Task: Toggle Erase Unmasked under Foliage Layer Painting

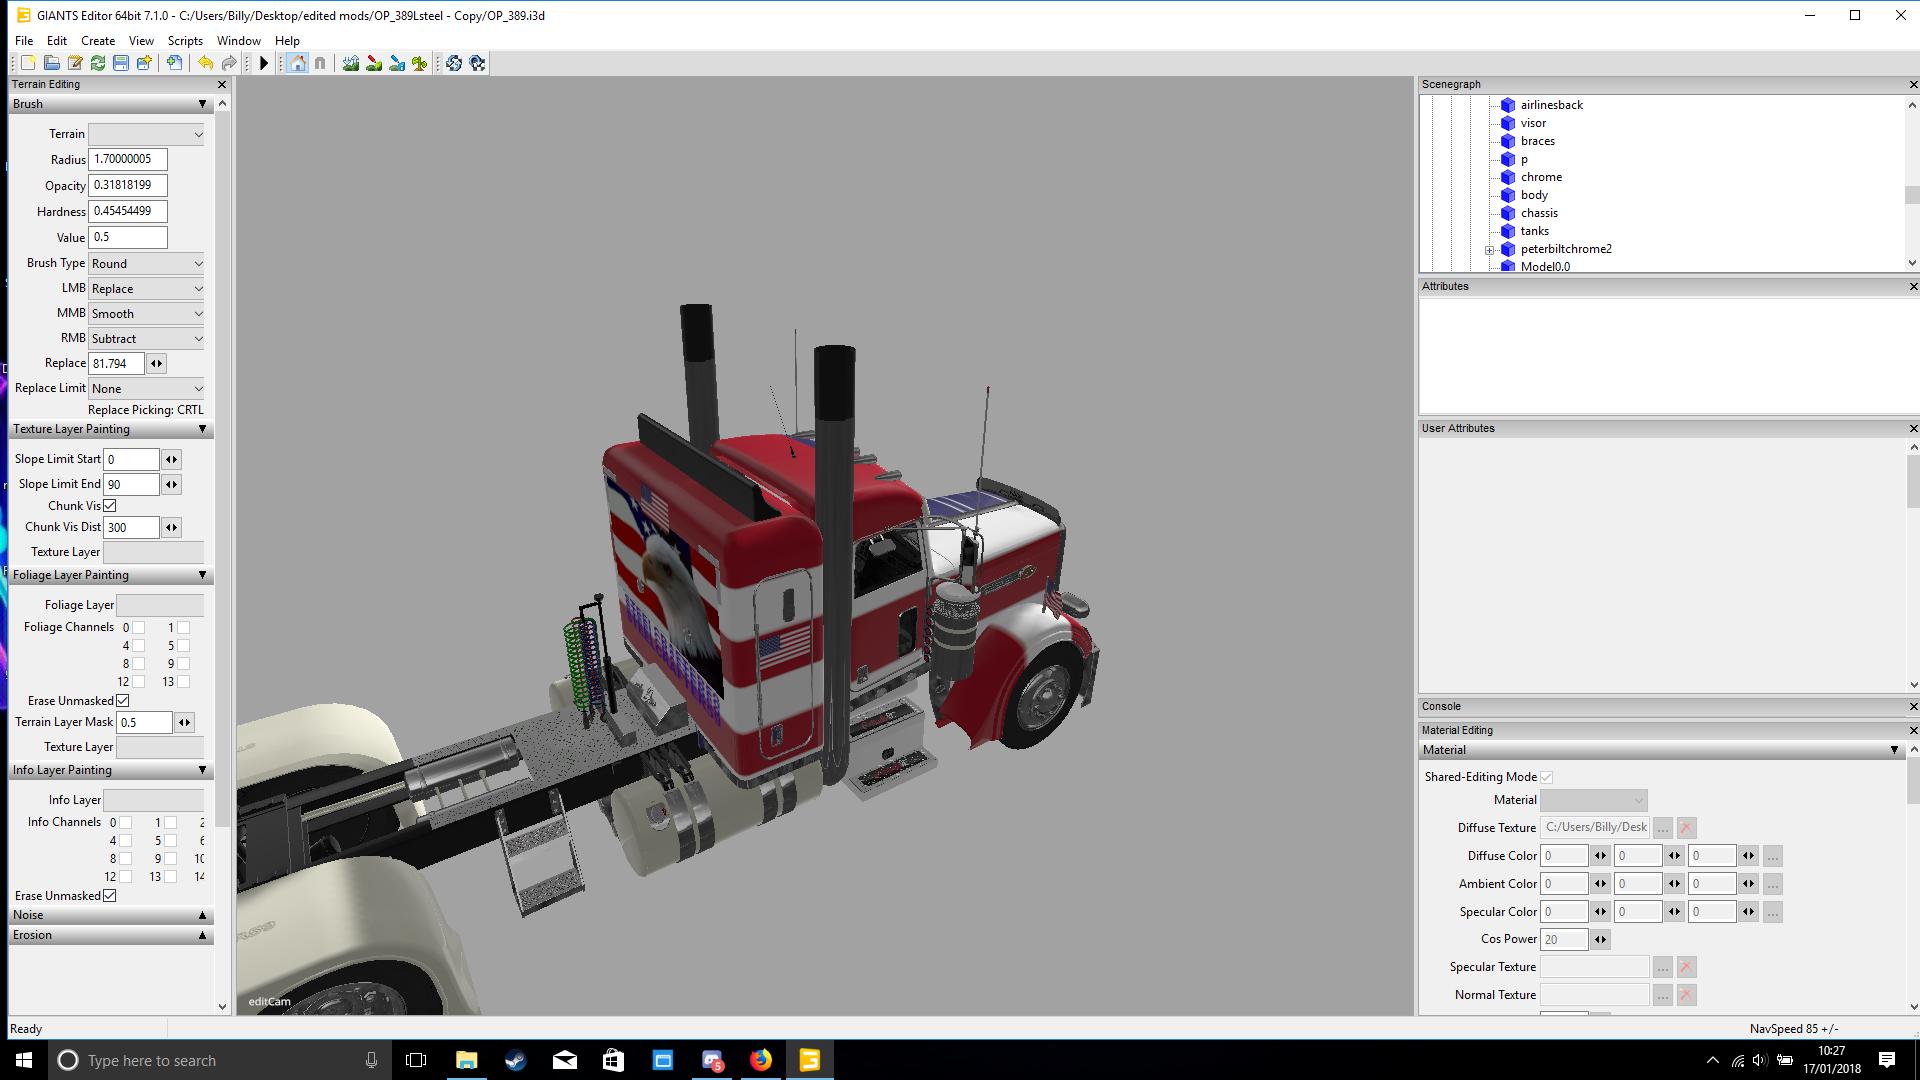Action: [123, 701]
